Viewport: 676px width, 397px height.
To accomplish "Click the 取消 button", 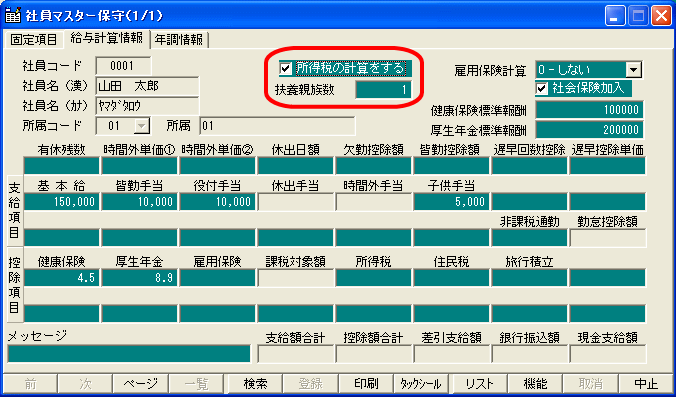I will tap(591, 383).
